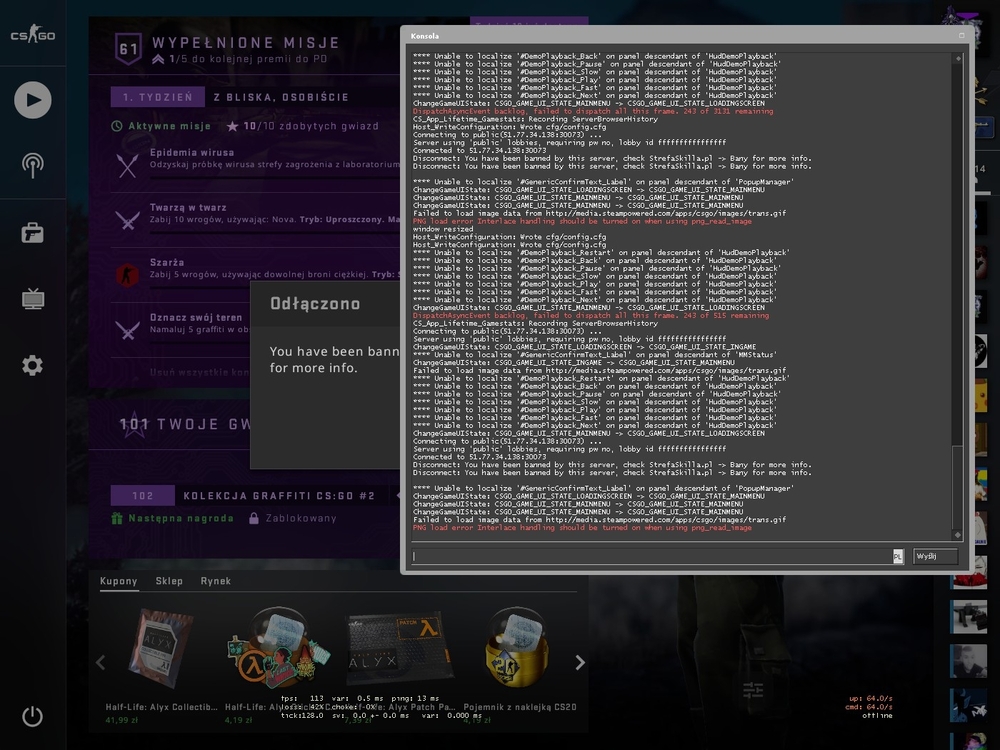Click the power quit icon
The width and height of the screenshot is (1000, 750).
(x=33, y=716)
